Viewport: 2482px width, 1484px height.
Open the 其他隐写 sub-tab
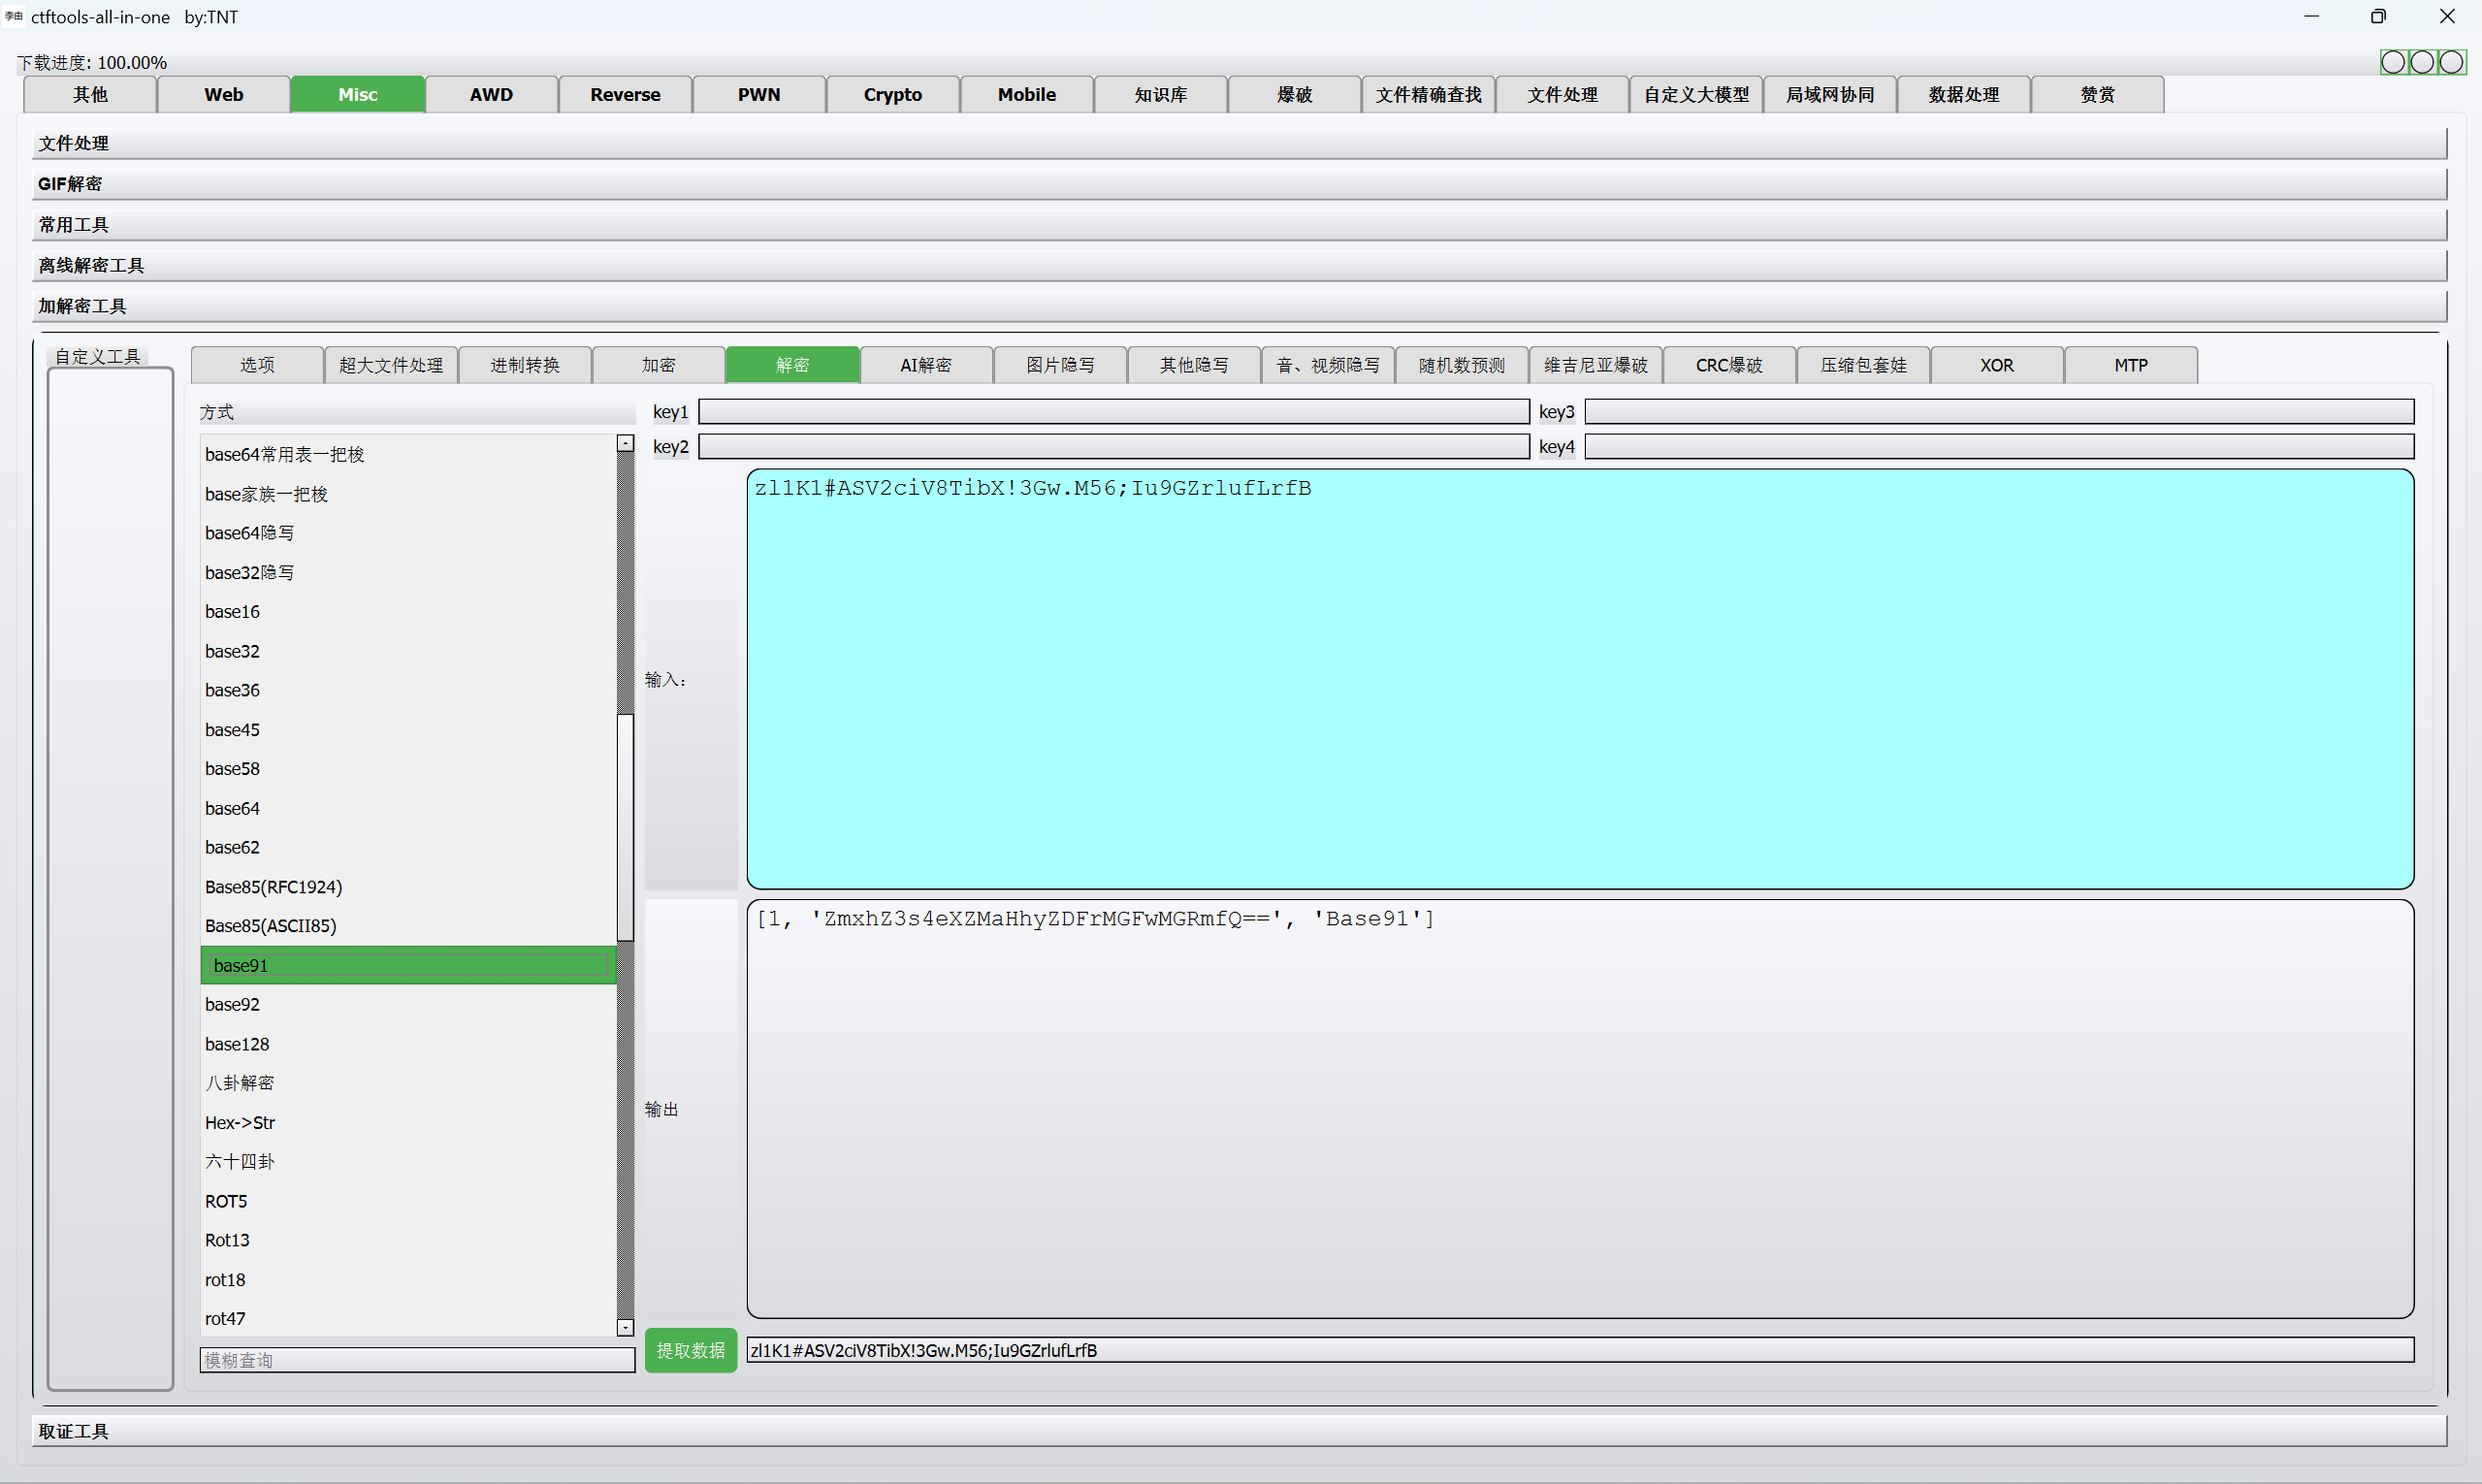(x=1194, y=365)
